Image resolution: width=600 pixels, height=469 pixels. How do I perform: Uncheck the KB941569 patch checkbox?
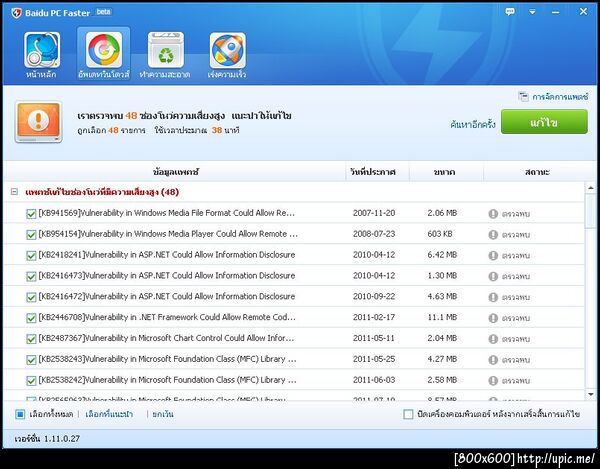coord(31,214)
